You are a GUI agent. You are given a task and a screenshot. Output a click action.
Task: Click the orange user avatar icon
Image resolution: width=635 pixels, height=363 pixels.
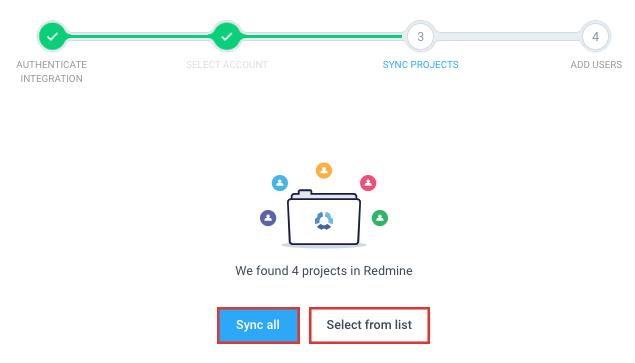point(324,171)
